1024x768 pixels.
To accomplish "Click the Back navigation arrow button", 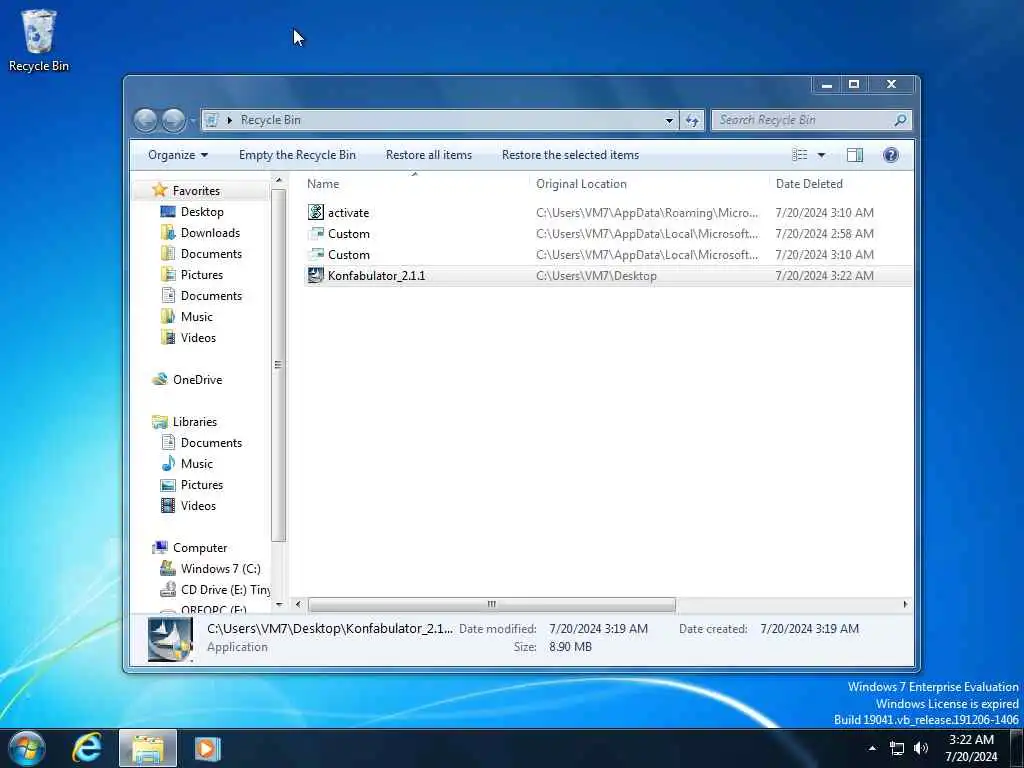I will click(x=145, y=120).
